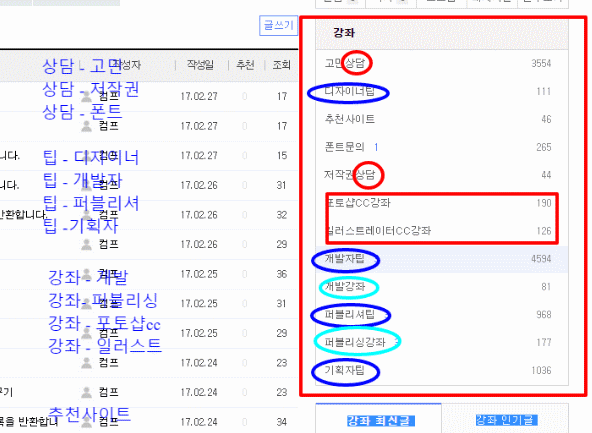Switch to the 강좌 인기글 tab
The image size is (592, 433).
(x=505, y=419)
